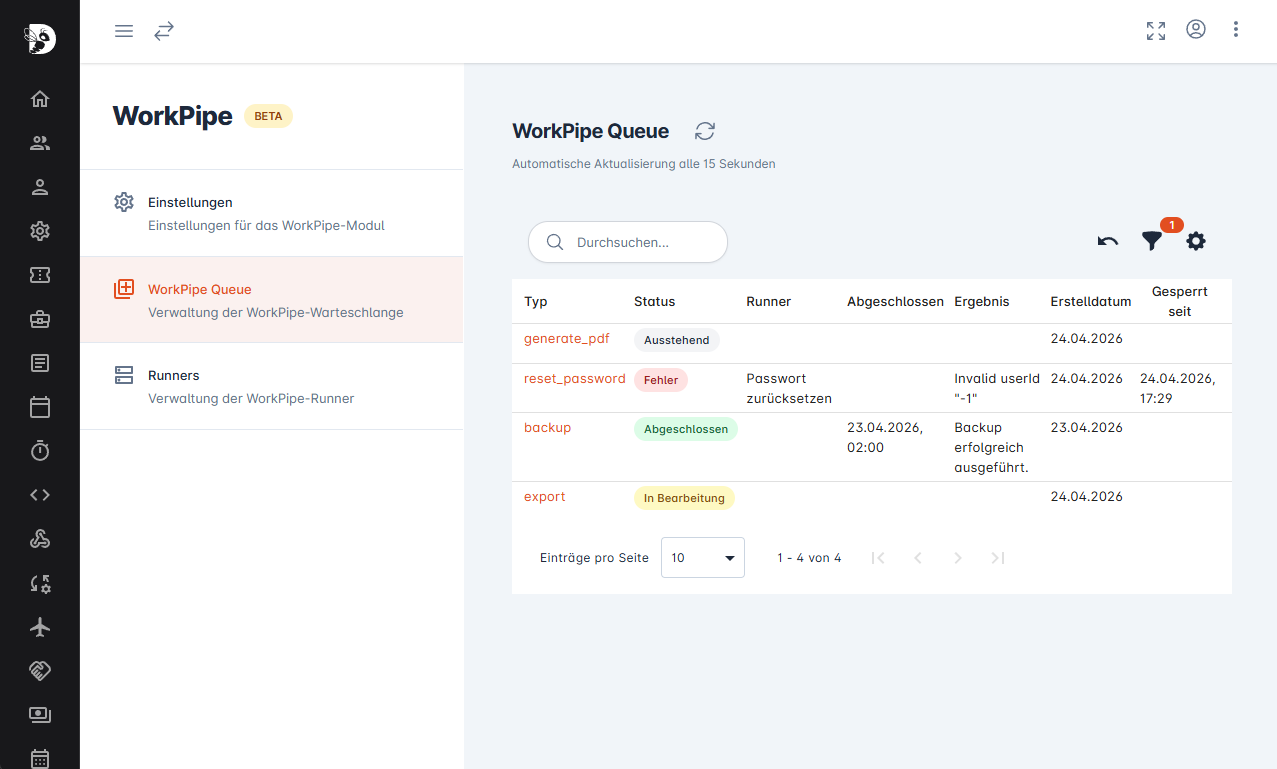Screen dimensions: 1277x769
Task: Open the three-dot more options menu
Action: [1236, 30]
